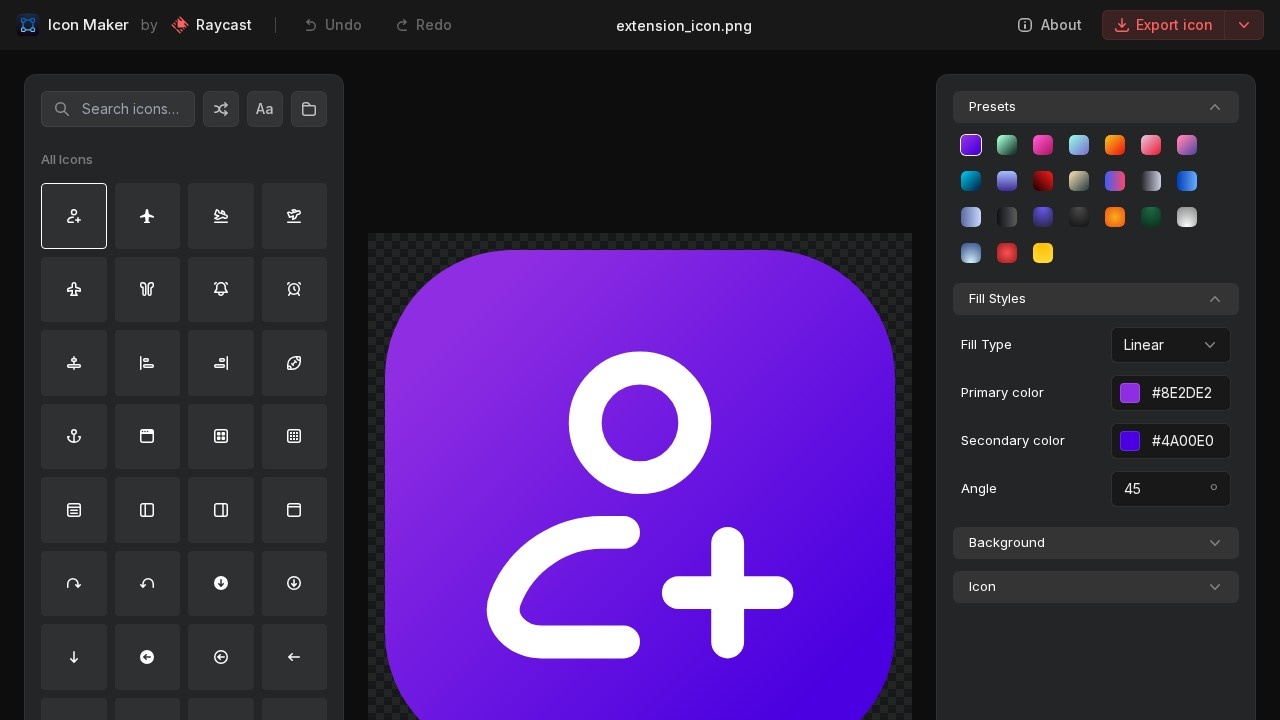Image resolution: width=1280 pixels, height=720 pixels.
Task: Click the large icon preview canvas
Action: [640, 477]
